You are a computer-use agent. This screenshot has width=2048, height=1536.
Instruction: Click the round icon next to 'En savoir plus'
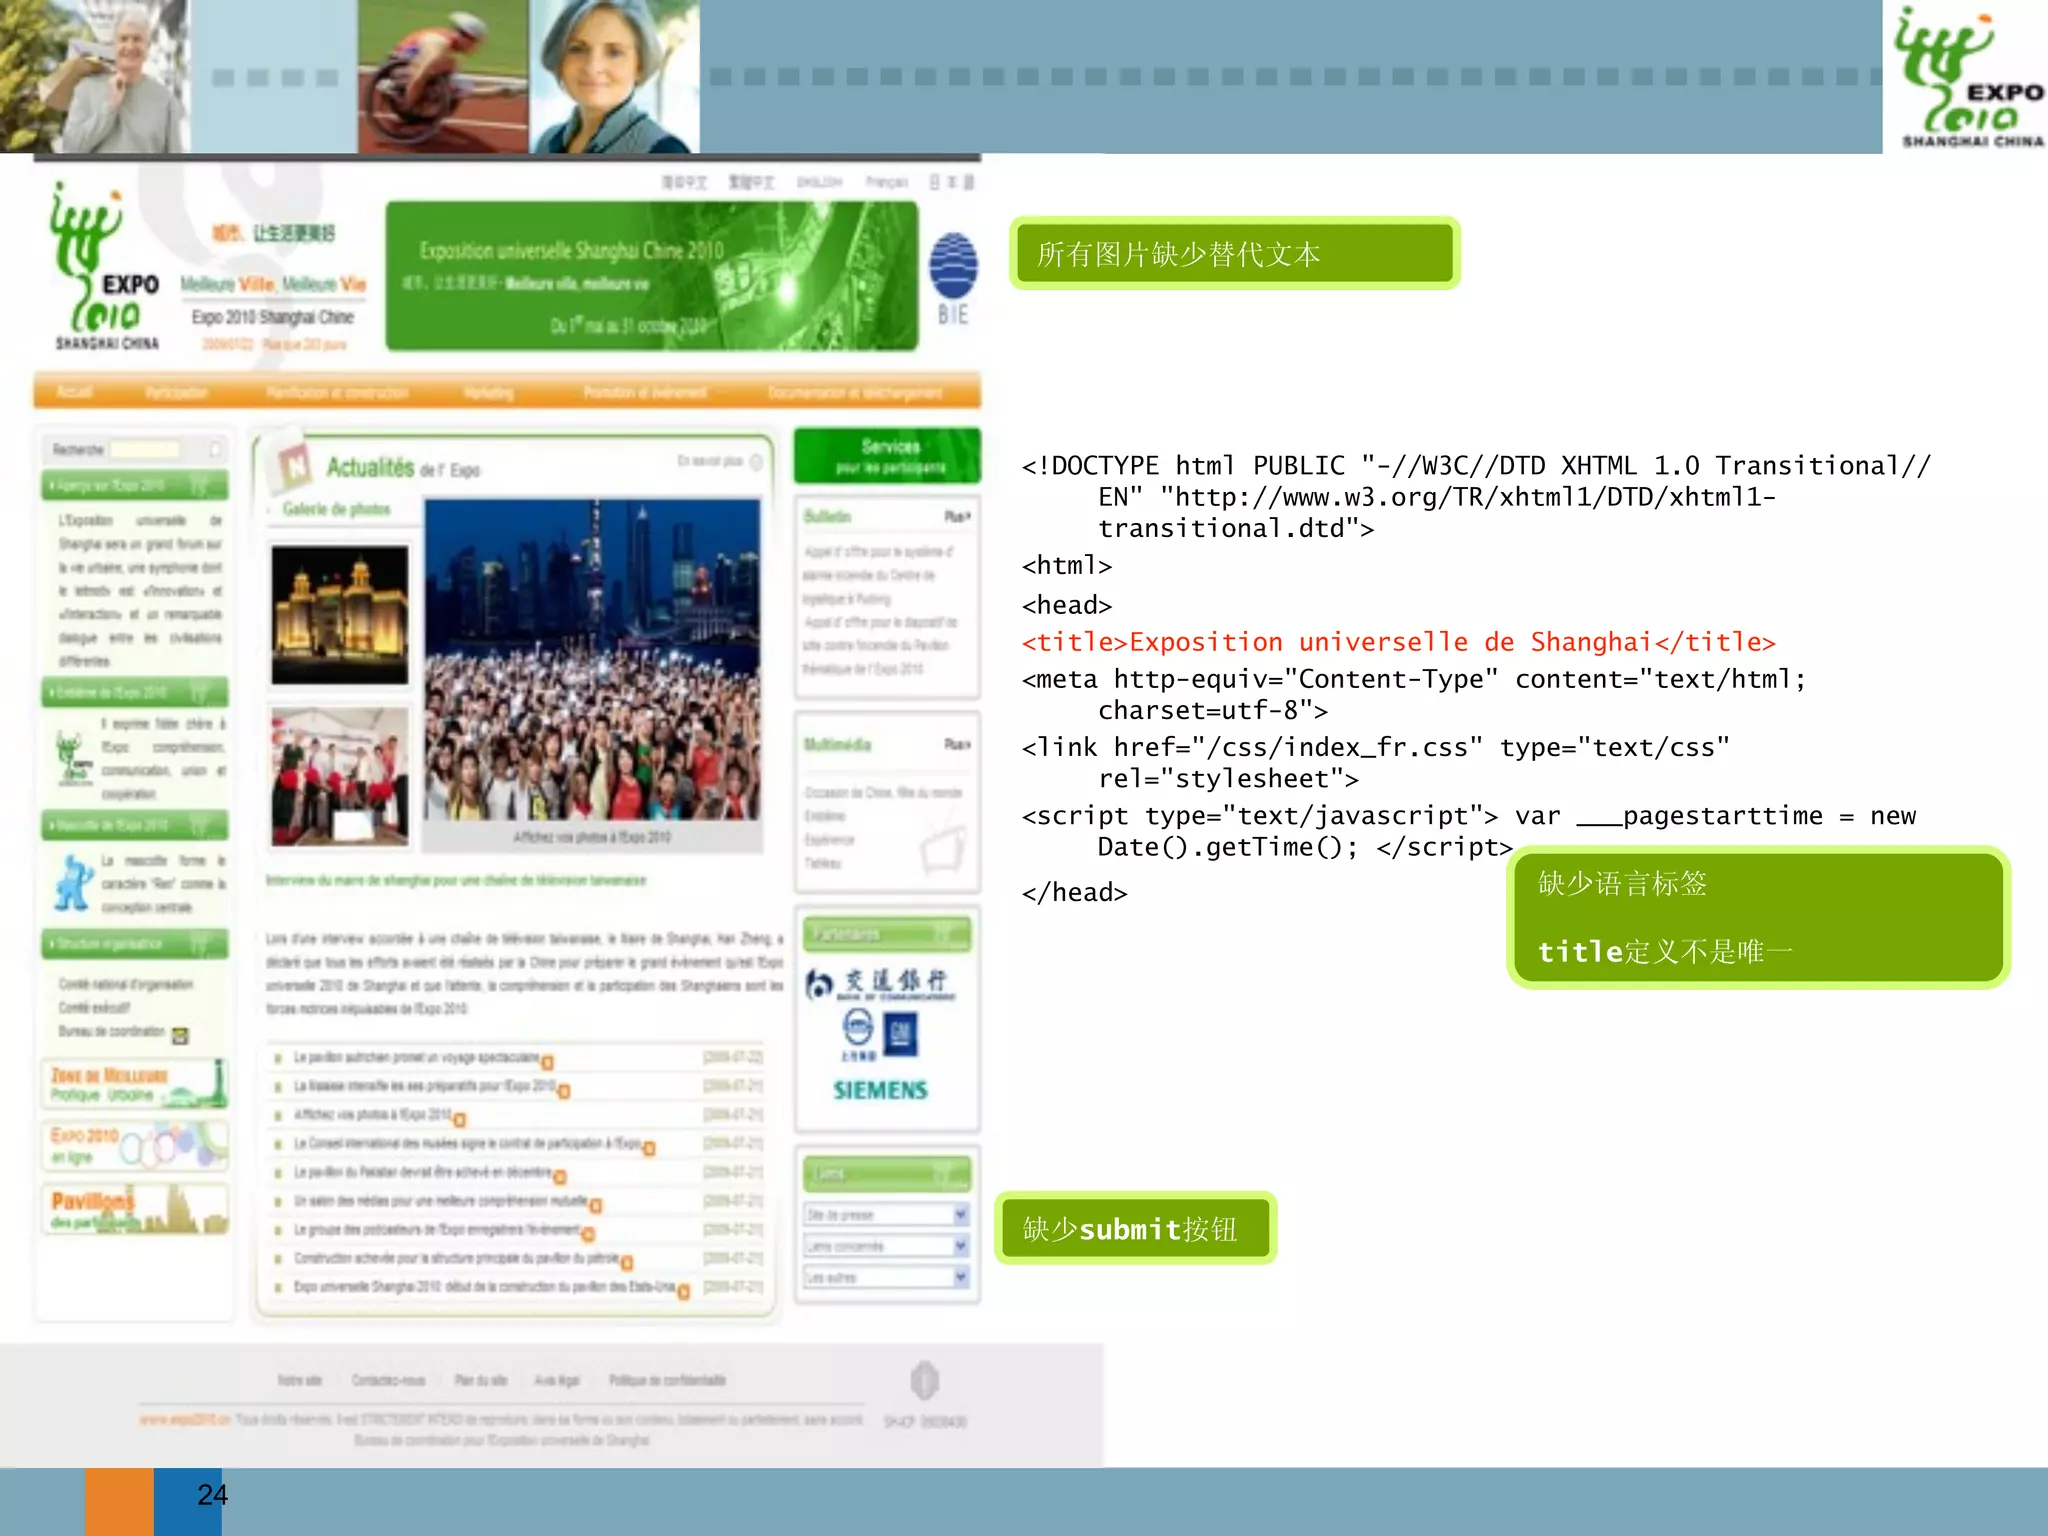pos(757,462)
